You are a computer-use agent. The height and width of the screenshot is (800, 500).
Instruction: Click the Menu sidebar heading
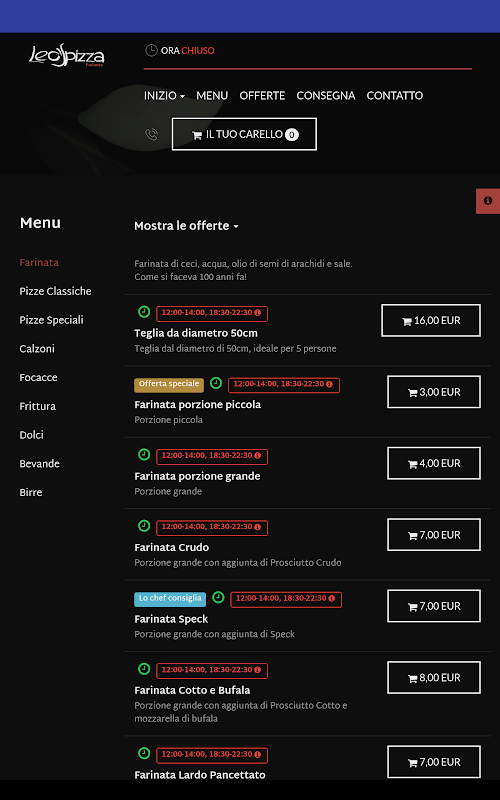[40, 223]
